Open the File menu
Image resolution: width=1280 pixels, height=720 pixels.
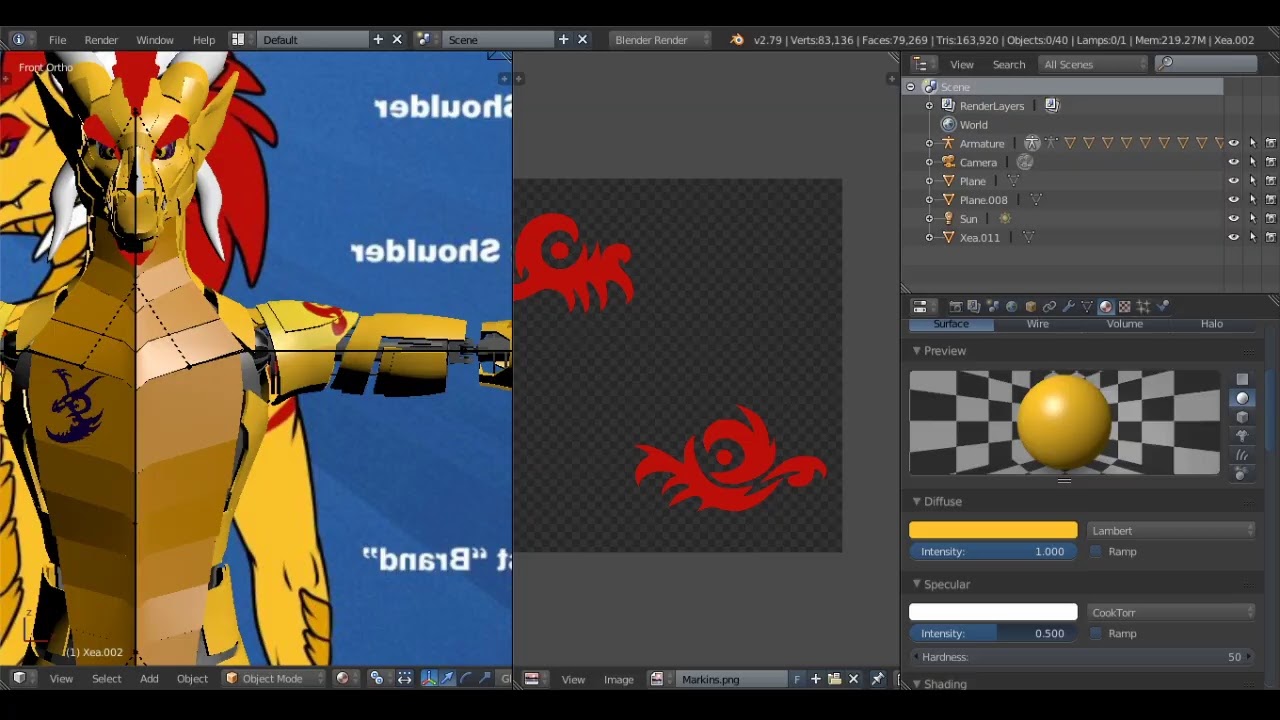point(57,40)
